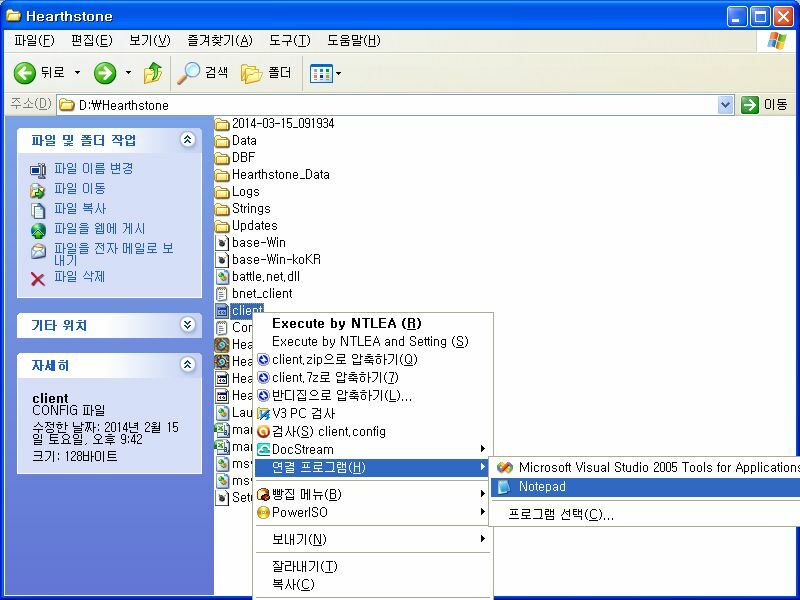This screenshot has width=800, height=600.
Task: Click the publish to web globe icon
Action: coord(38,231)
